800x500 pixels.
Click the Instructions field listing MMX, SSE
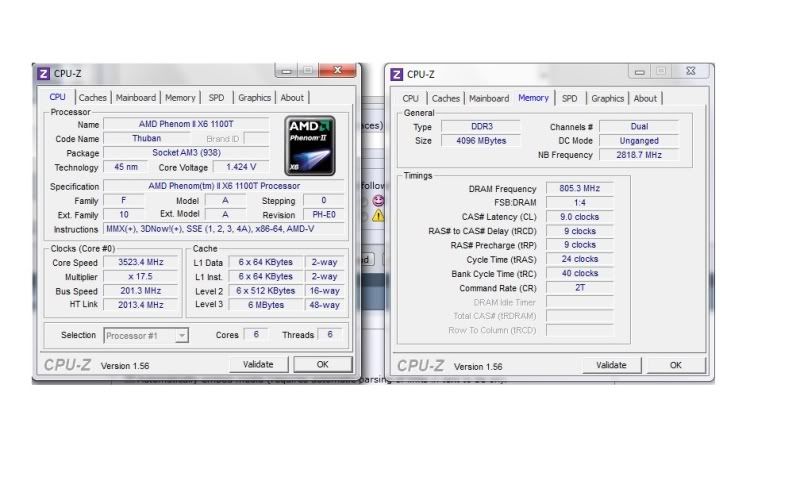[x=224, y=229]
